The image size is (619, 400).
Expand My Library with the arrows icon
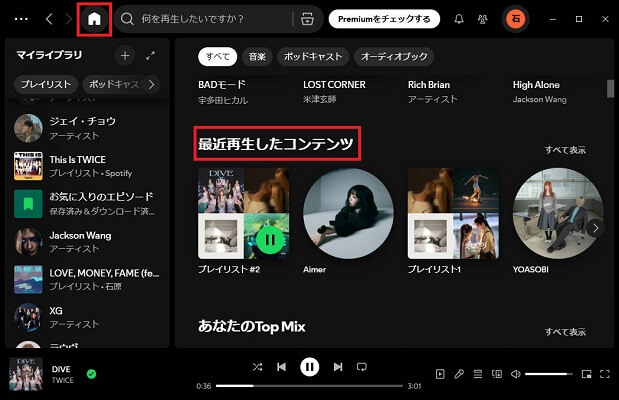pos(150,56)
